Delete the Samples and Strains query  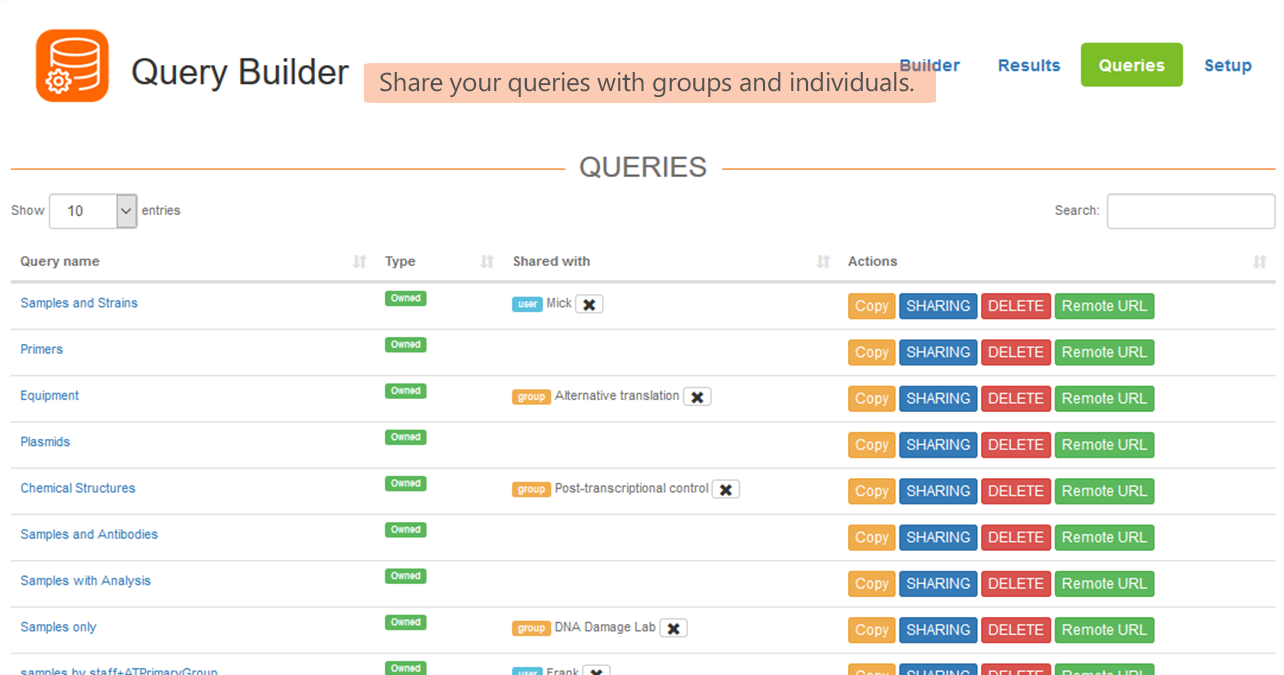click(1016, 306)
